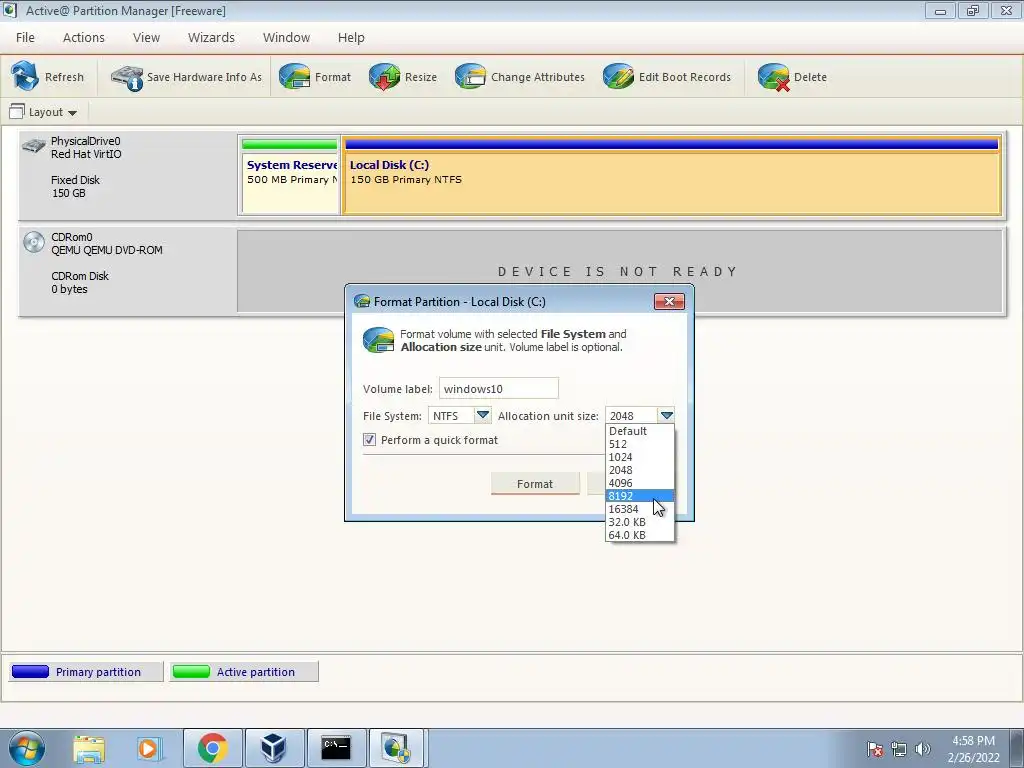This screenshot has height=768, width=1024.
Task: Click the Primary partition legend swatch
Action: pos(31,671)
